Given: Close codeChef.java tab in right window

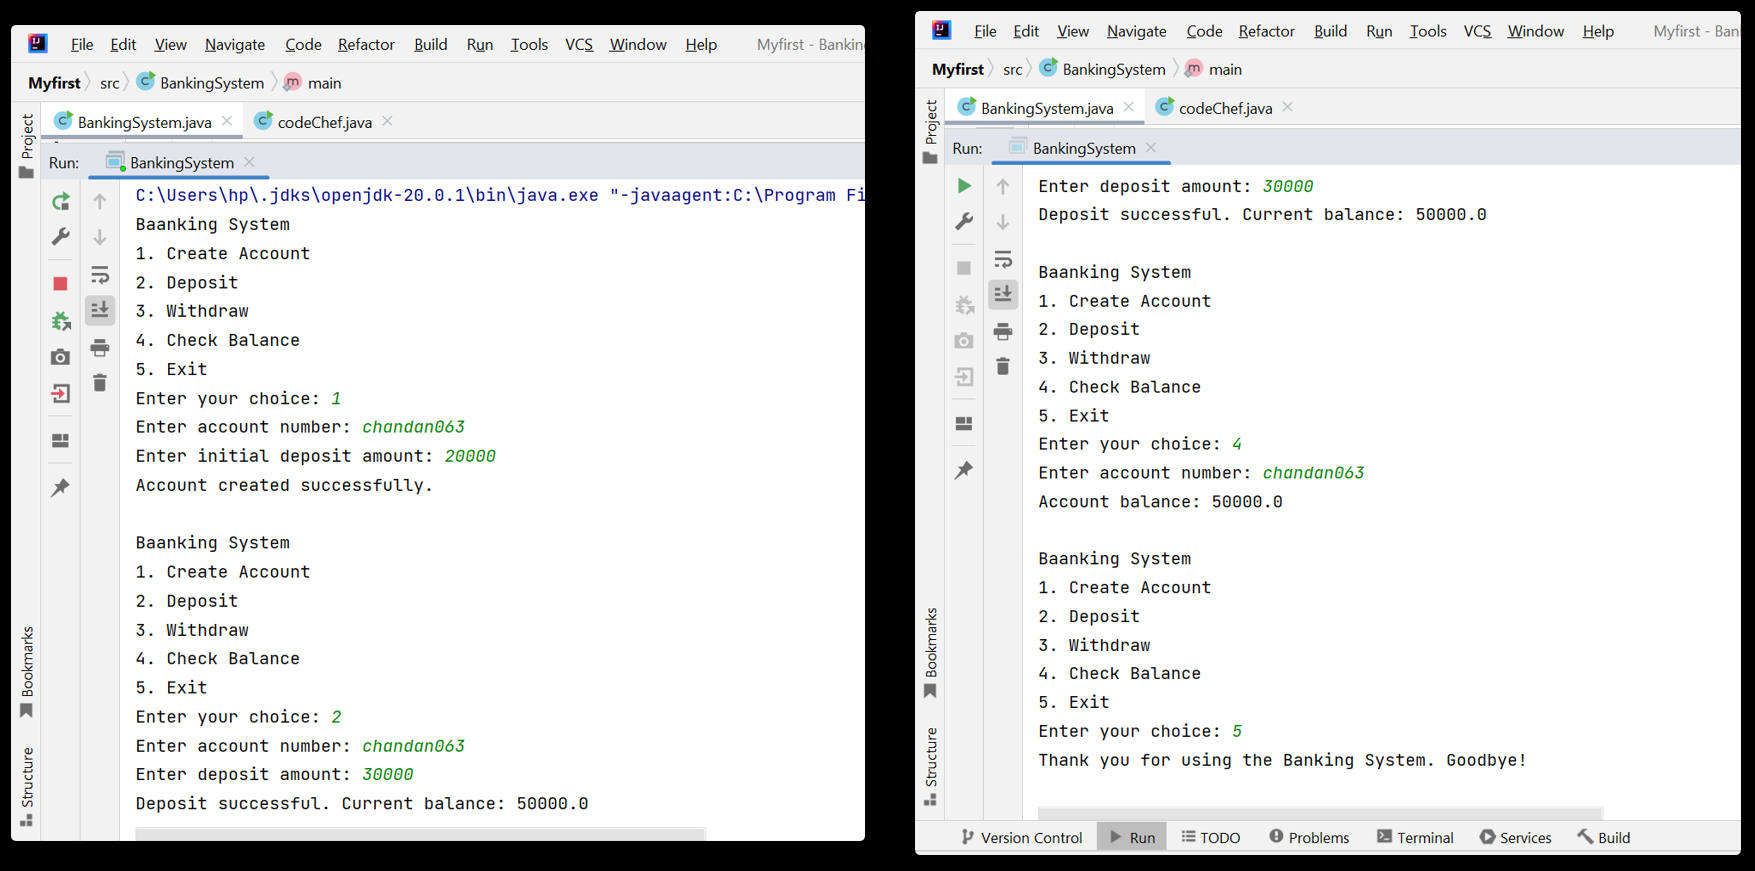Looking at the screenshot, I should 1288,107.
